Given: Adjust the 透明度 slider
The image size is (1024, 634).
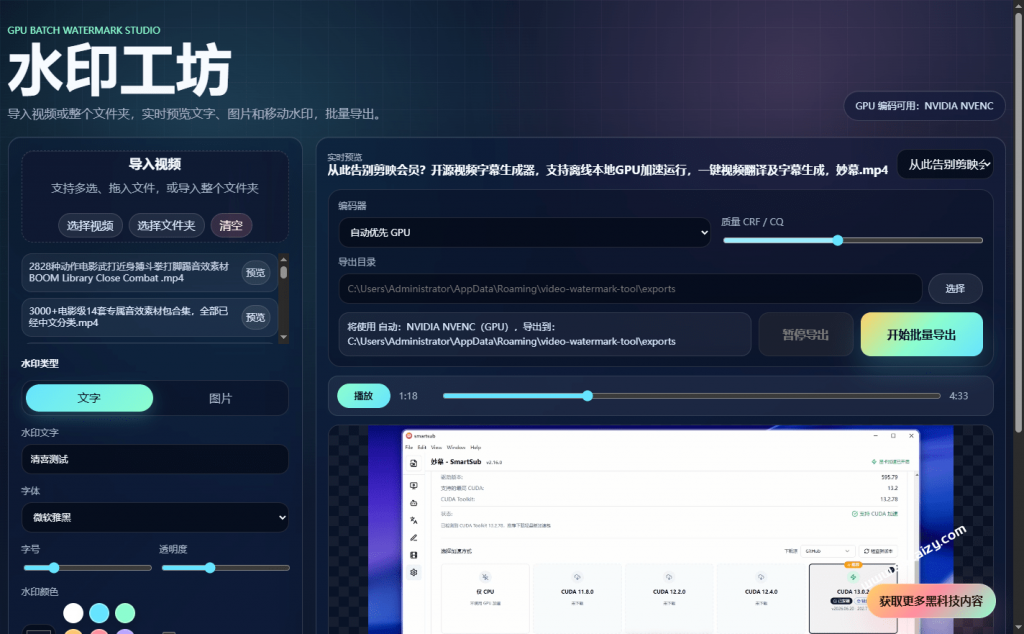Looking at the screenshot, I should (225, 568).
